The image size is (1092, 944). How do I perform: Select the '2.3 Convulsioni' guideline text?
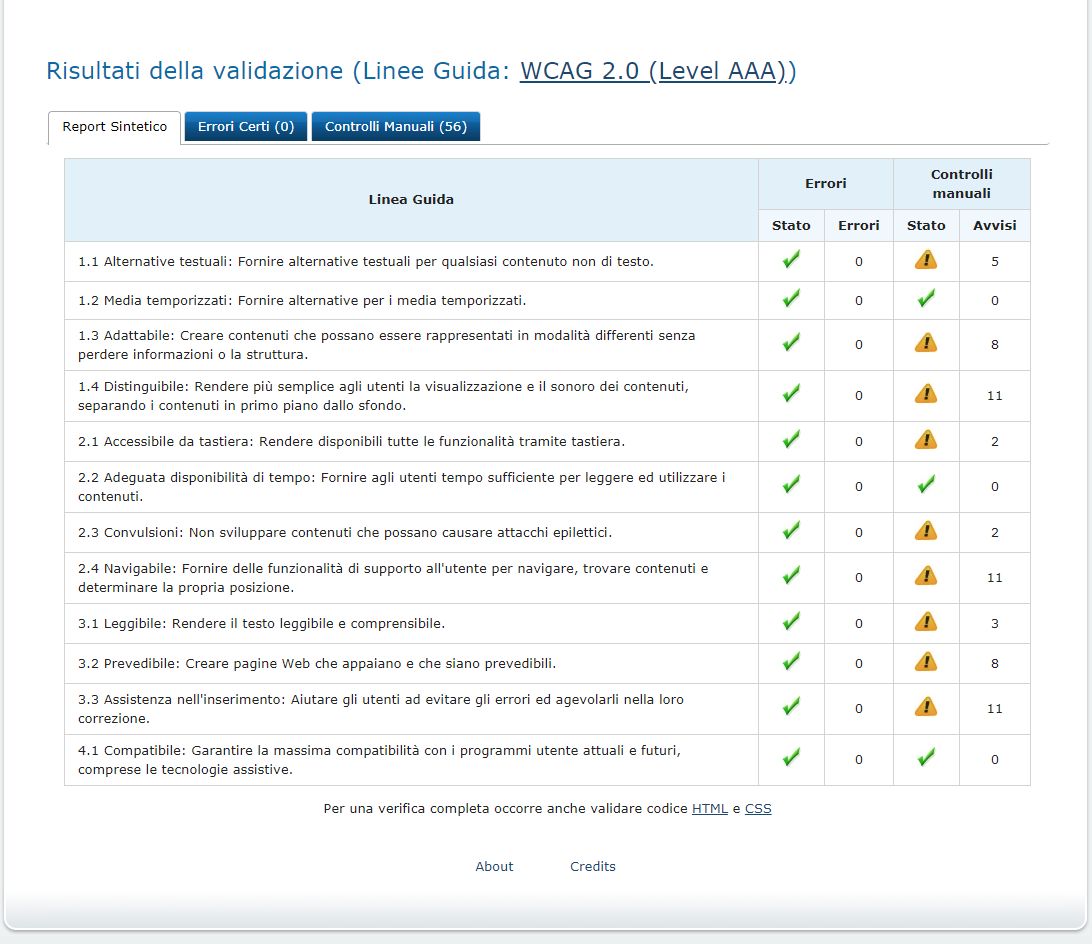(x=345, y=532)
